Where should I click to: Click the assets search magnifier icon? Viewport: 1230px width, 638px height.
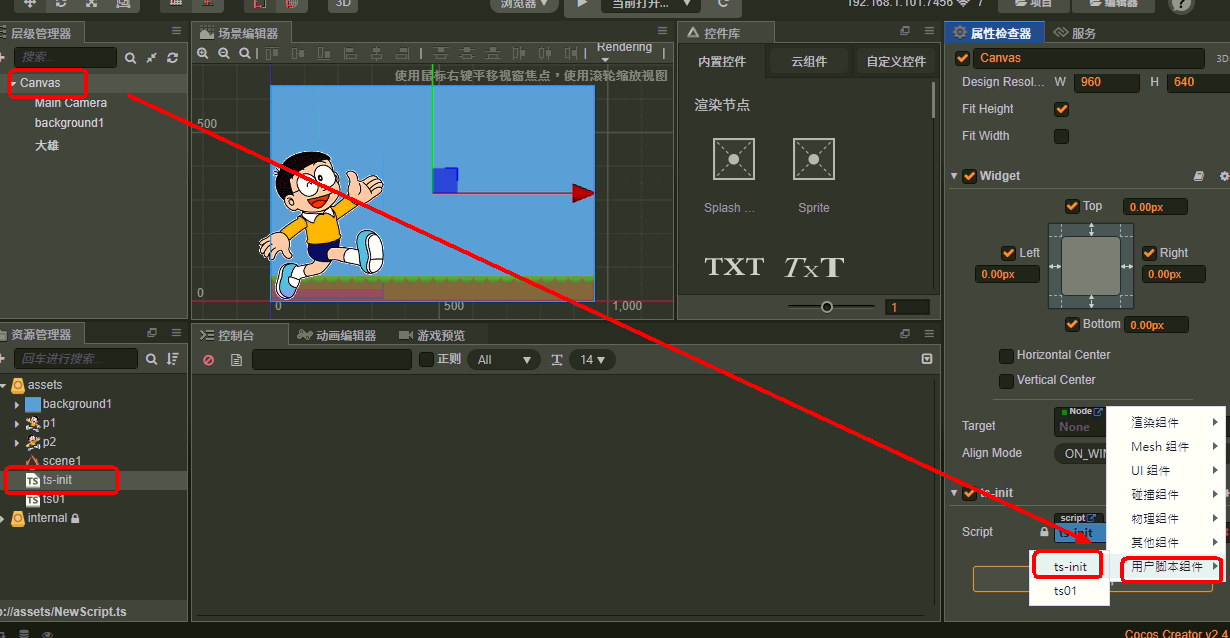click(x=152, y=359)
